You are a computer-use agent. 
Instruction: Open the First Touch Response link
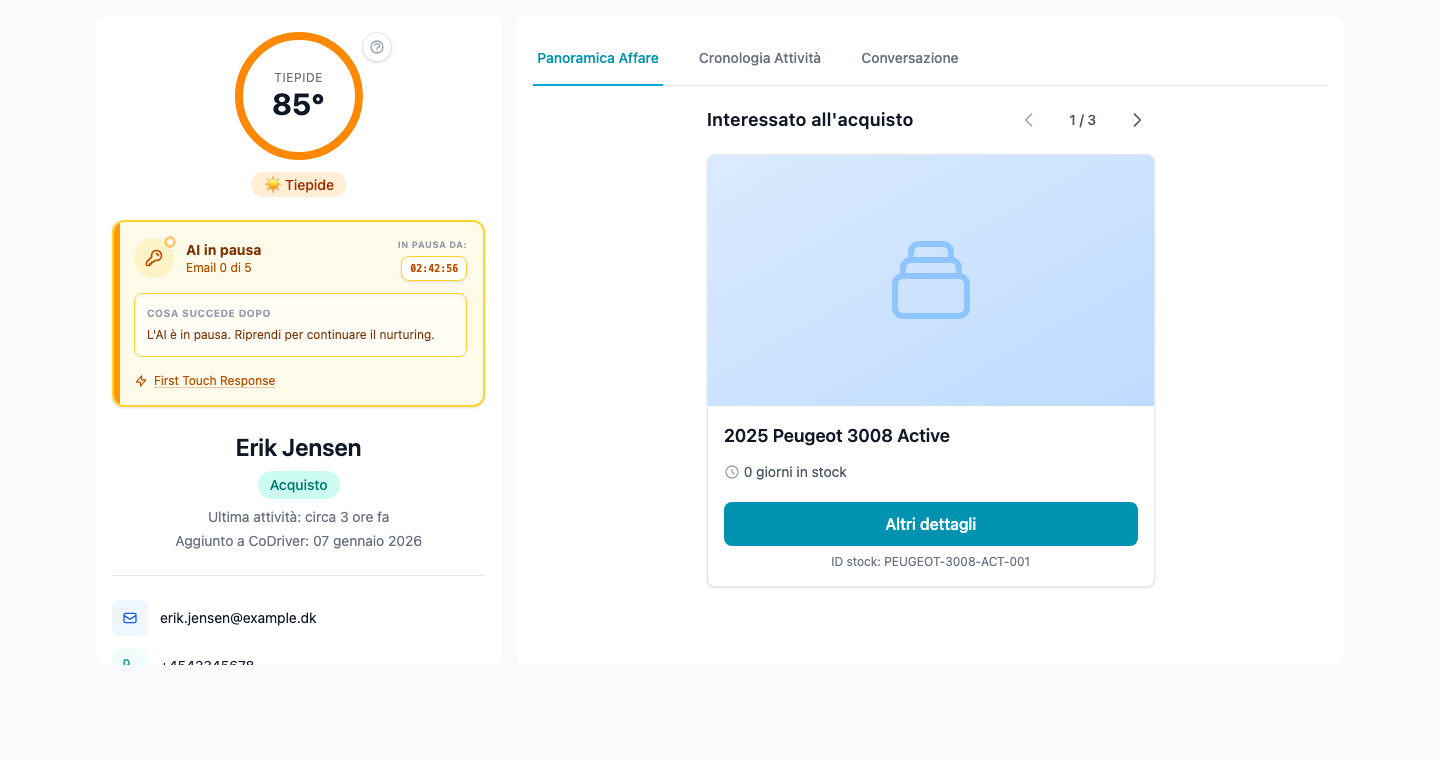pos(214,381)
